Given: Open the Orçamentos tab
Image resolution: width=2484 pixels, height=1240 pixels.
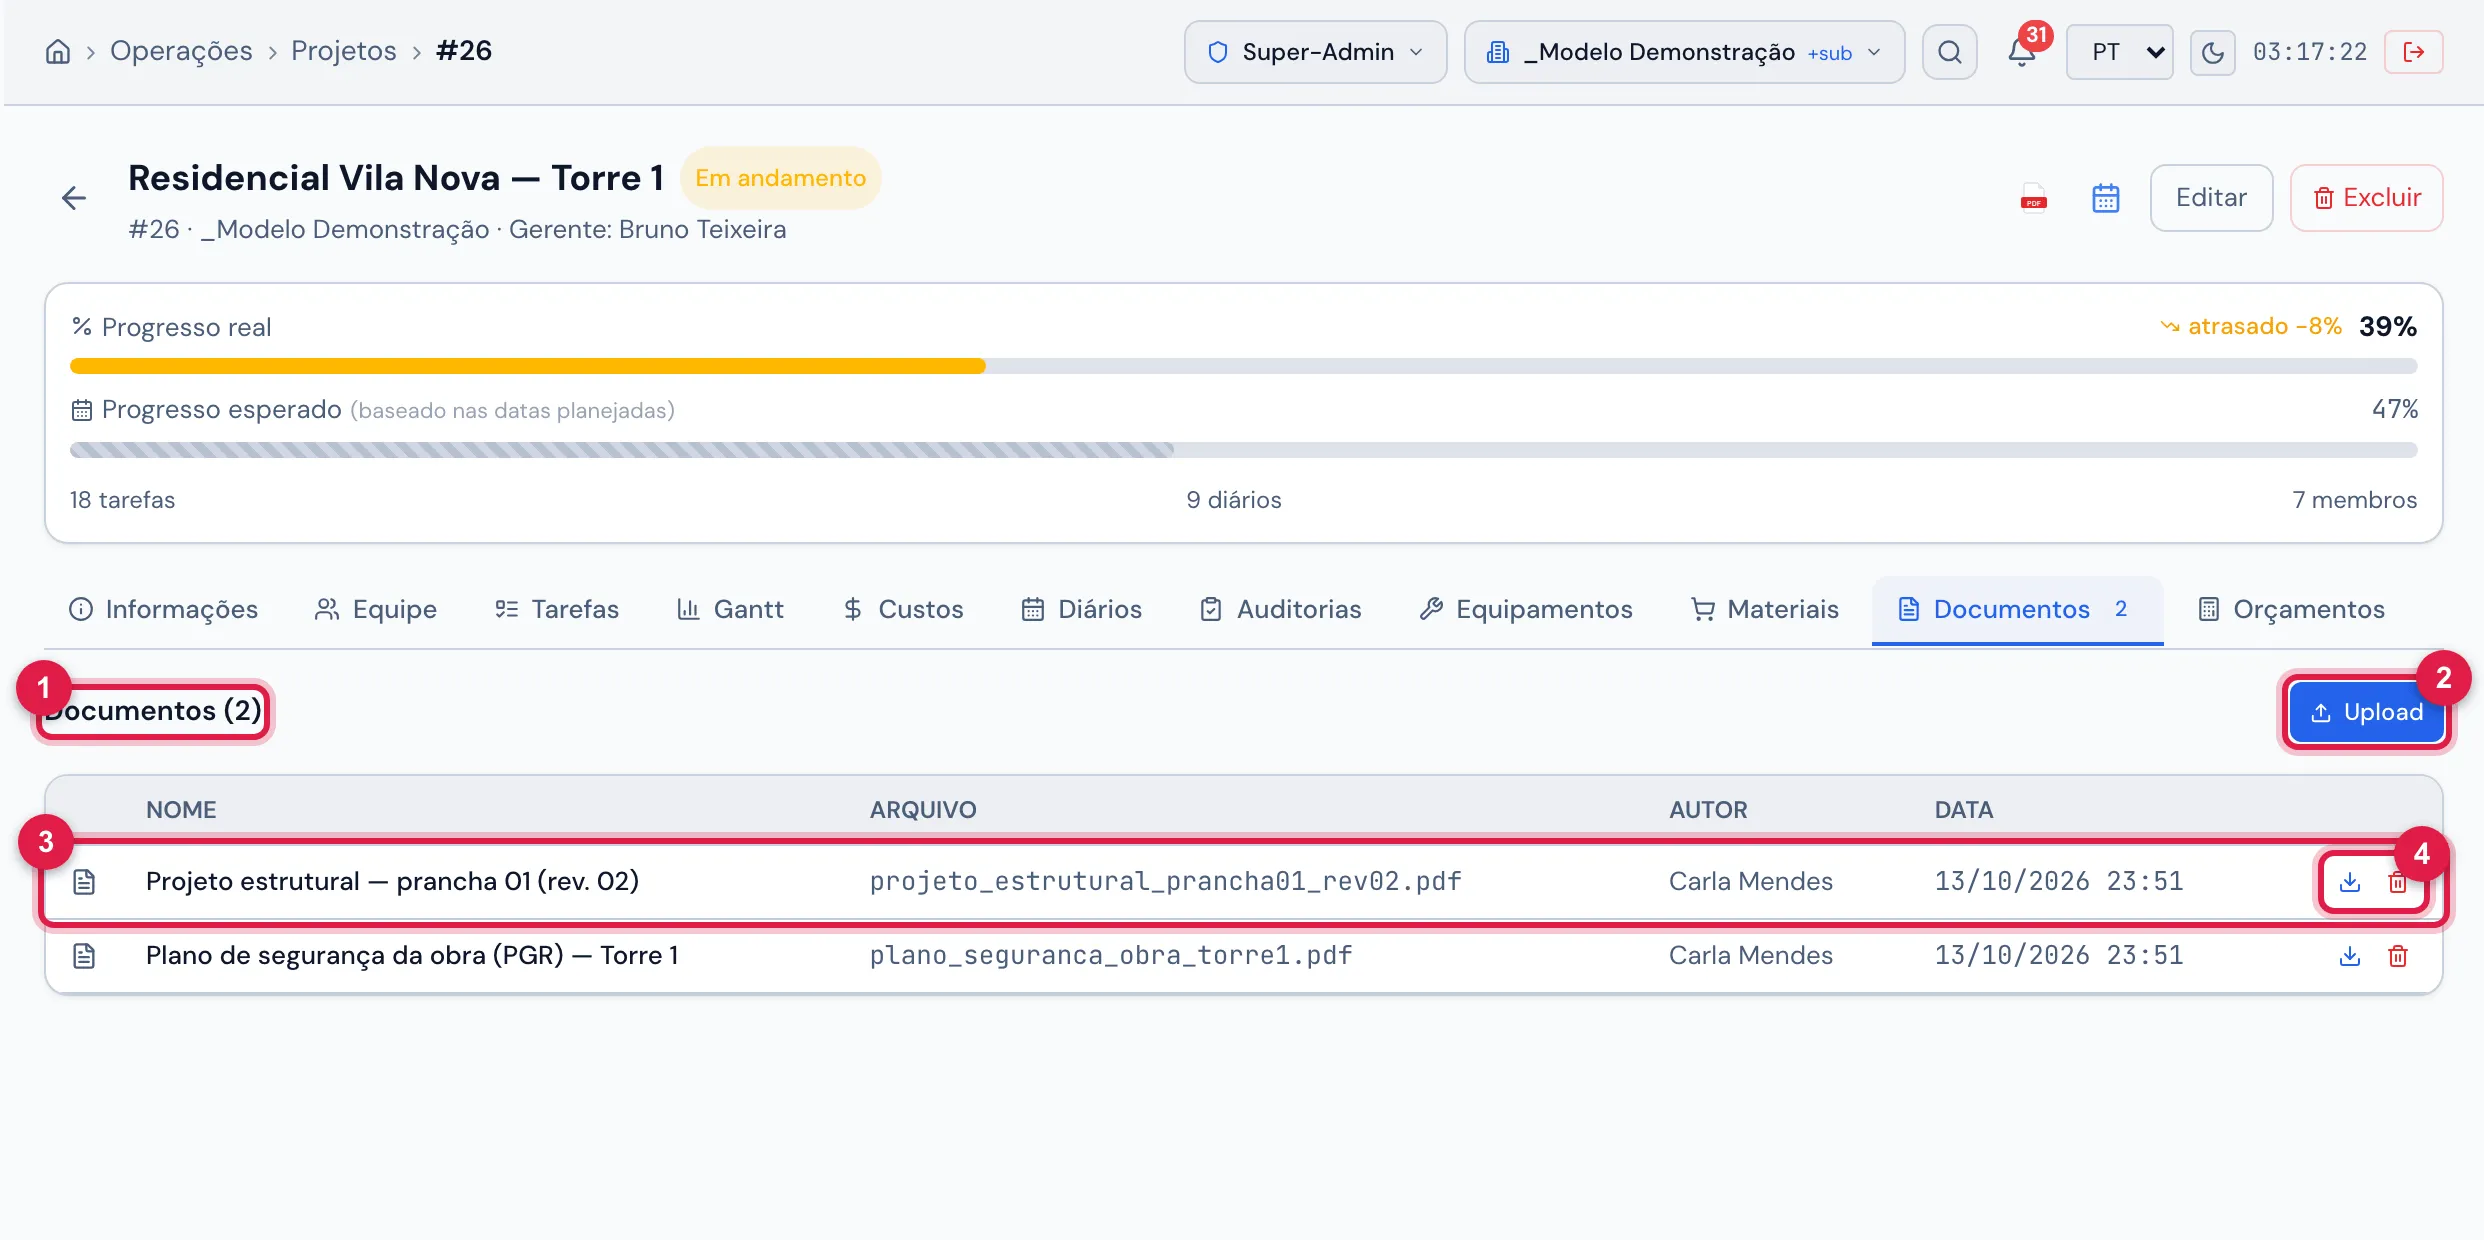Looking at the screenshot, I should click(2291, 609).
